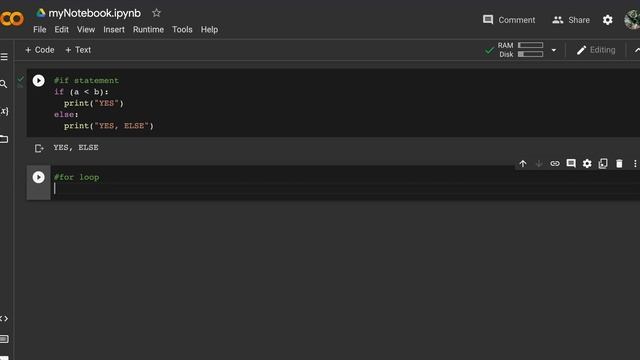Add a new Text cell
The height and width of the screenshot is (360, 640).
(78, 50)
